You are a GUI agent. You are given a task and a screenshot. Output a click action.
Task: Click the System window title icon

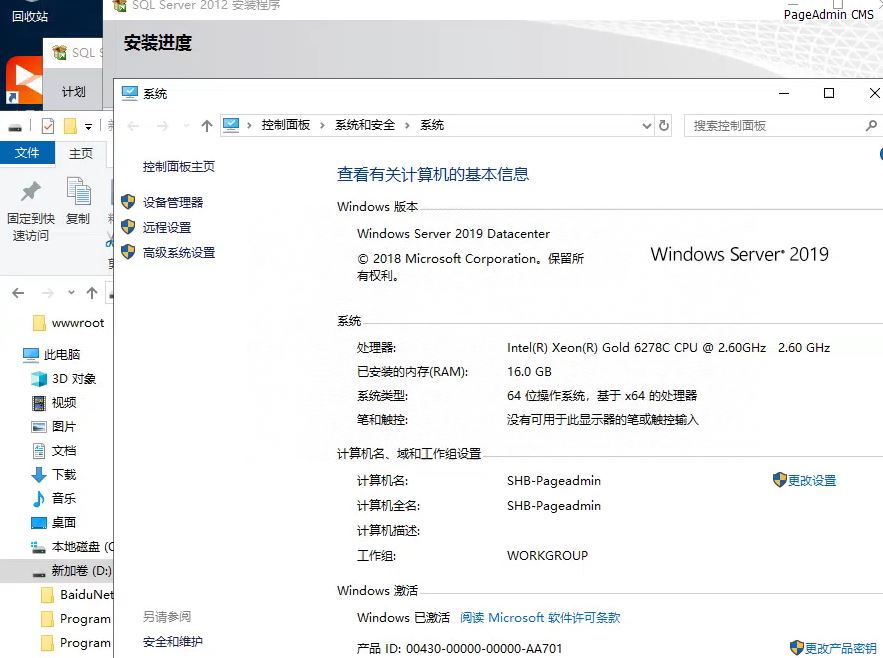[130, 93]
